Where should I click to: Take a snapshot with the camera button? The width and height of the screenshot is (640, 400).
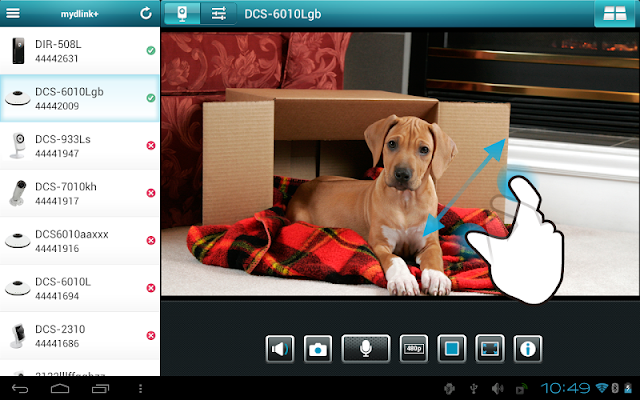[318, 349]
